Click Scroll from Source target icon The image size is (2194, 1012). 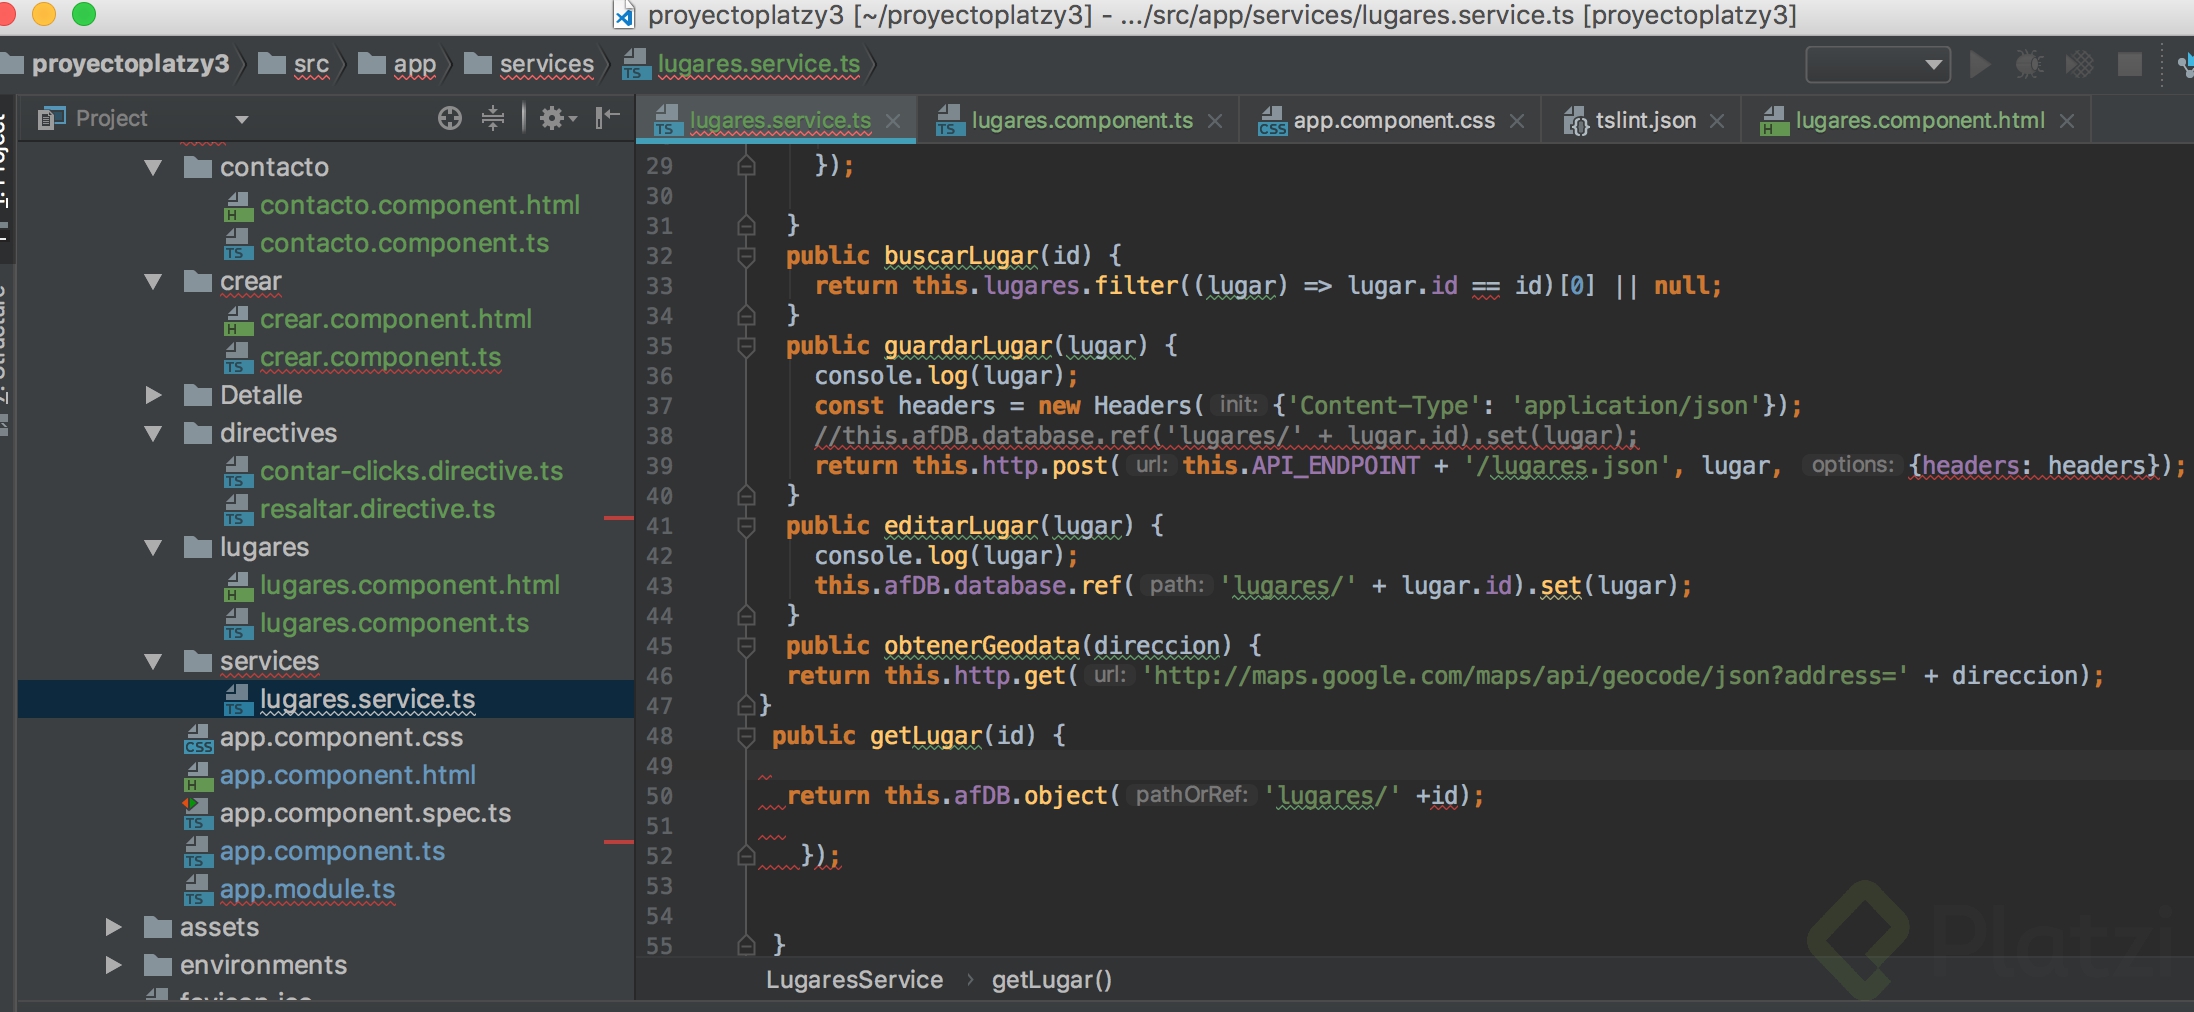pyautogui.click(x=450, y=118)
